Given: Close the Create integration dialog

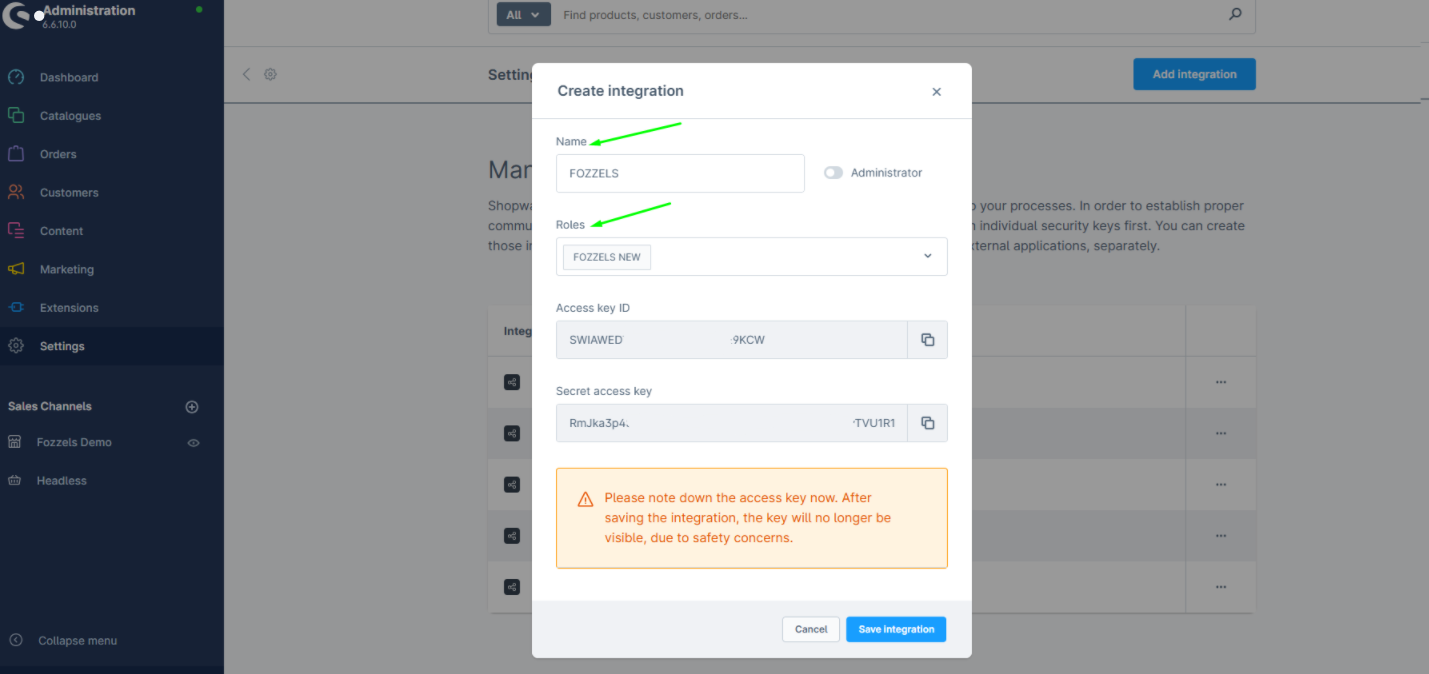Looking at the screenshot, I should coord(936,92).
